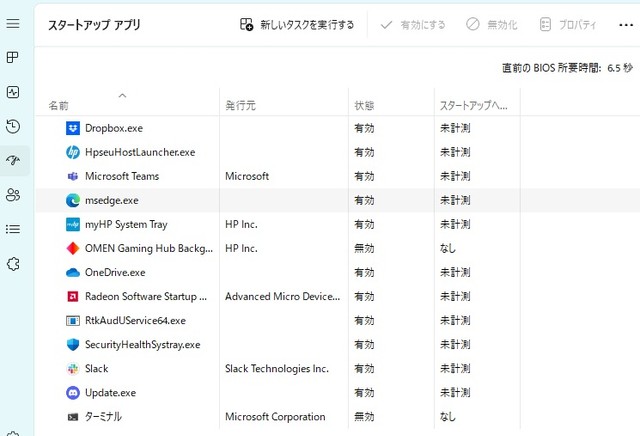Select the Slack entry name

96,369
